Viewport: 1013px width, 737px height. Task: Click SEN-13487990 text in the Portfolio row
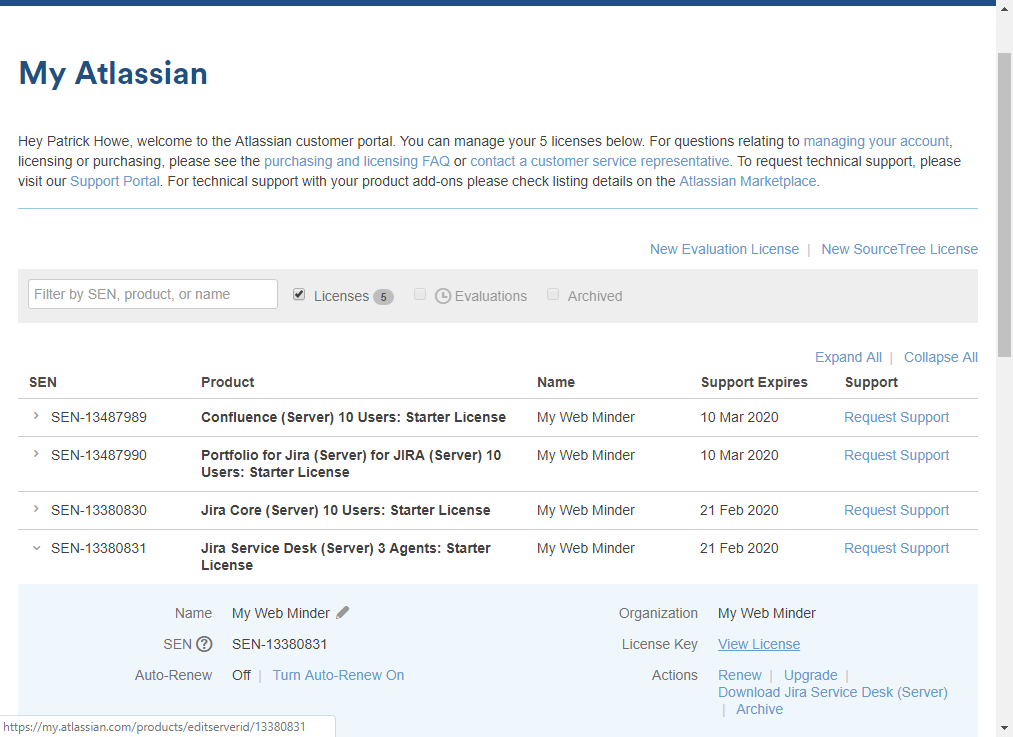[x=99, y=455]
